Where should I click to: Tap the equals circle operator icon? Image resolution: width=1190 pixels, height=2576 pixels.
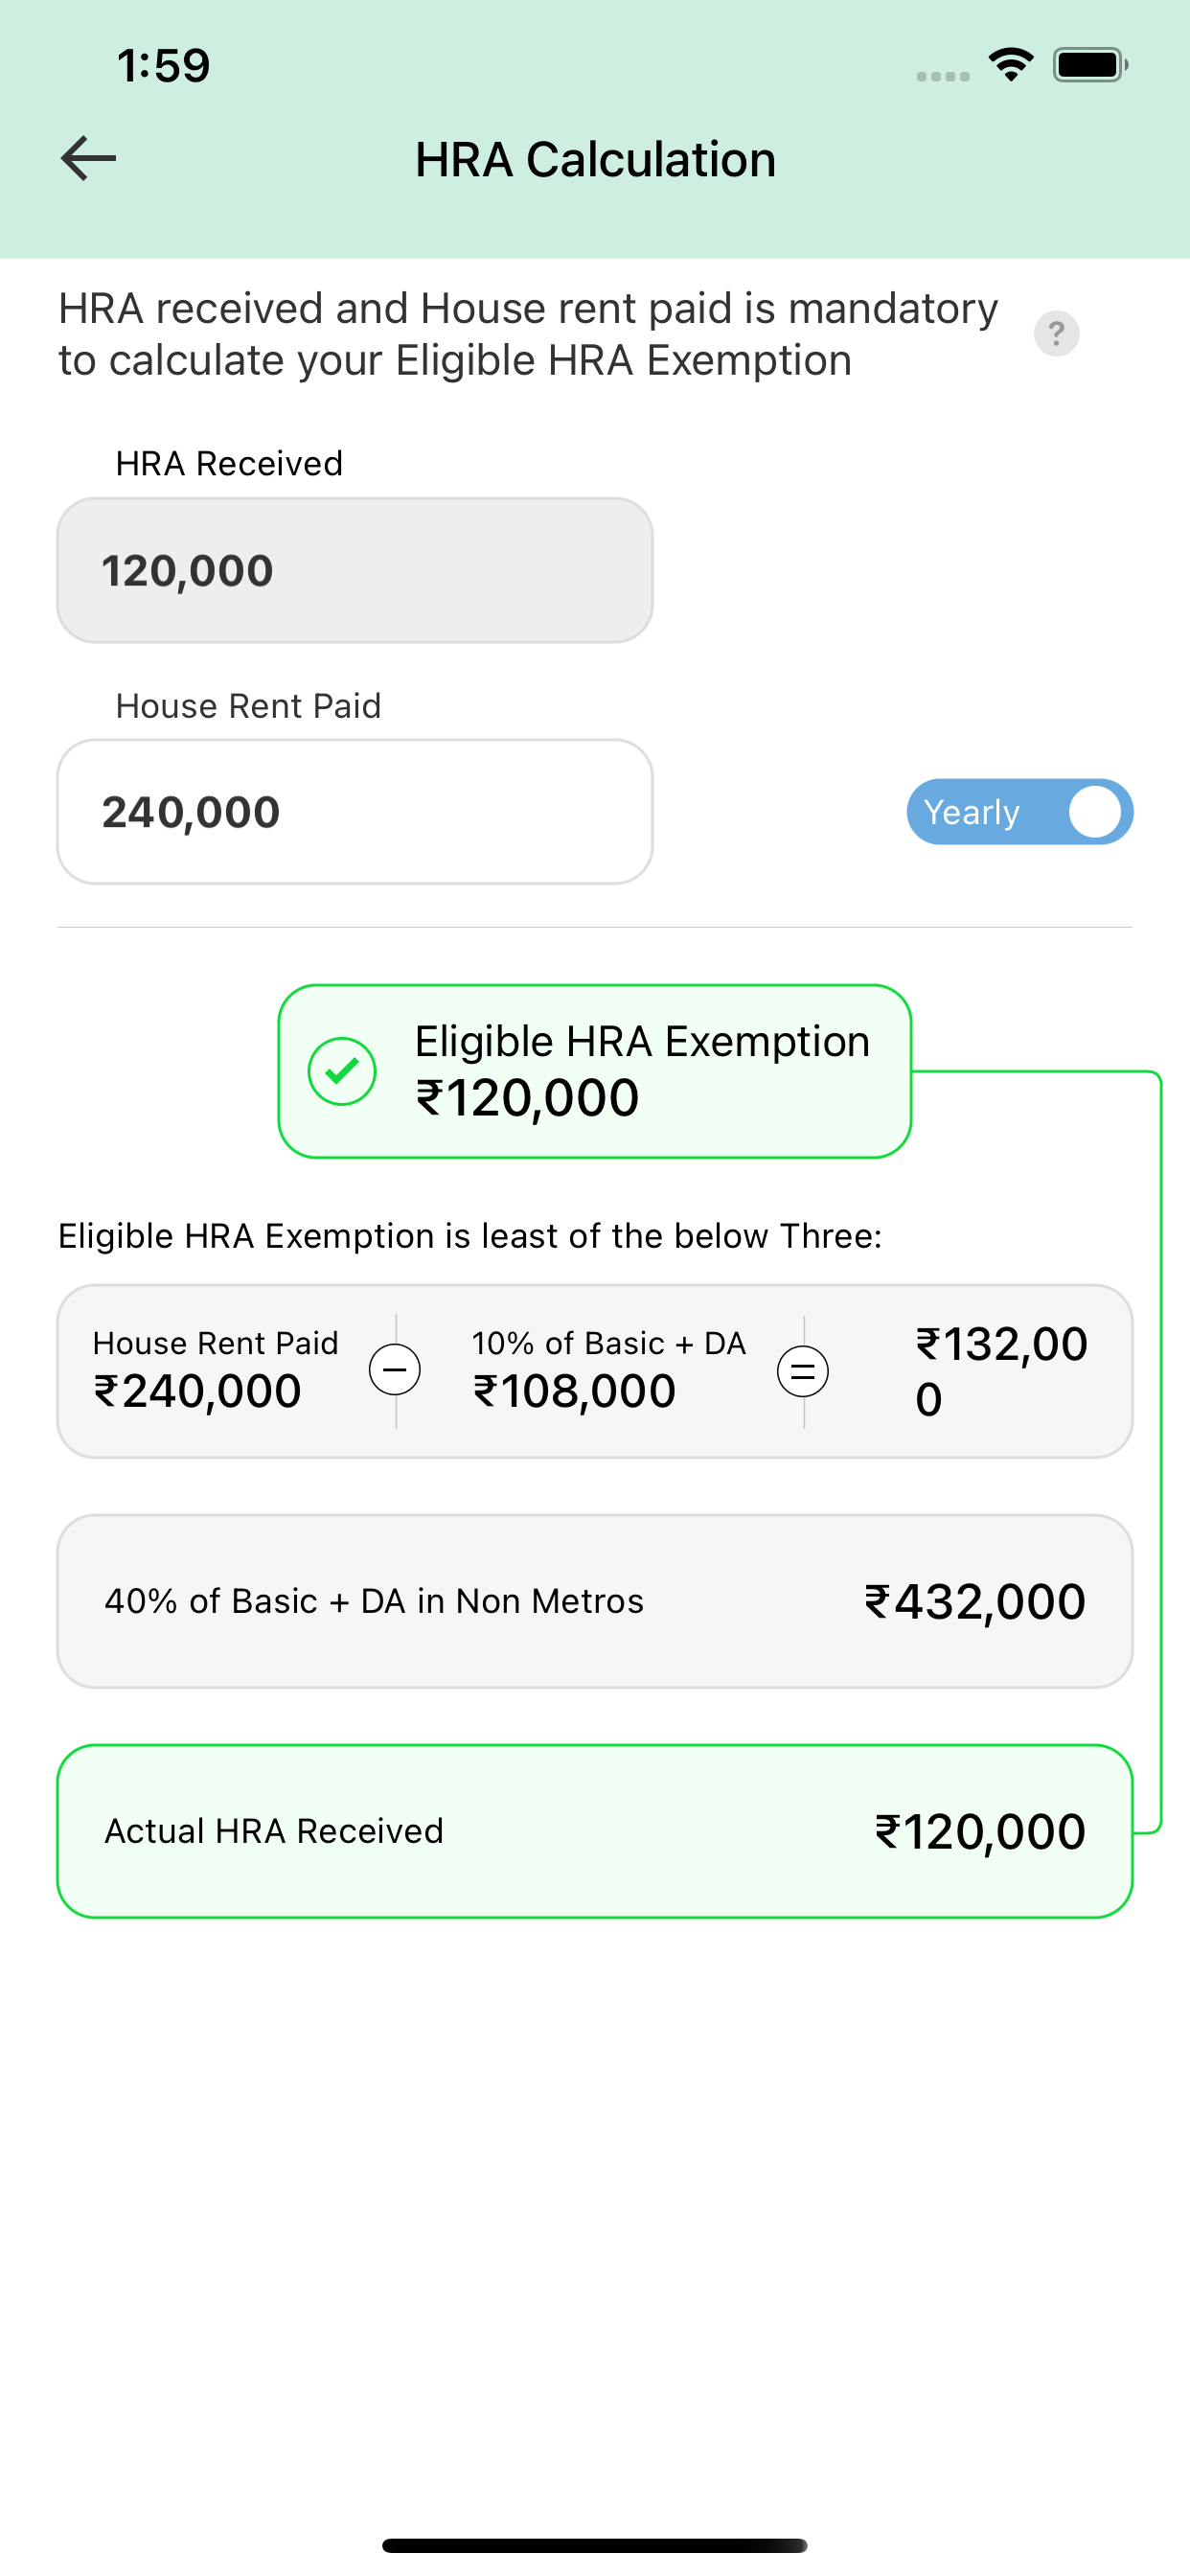803,1371
